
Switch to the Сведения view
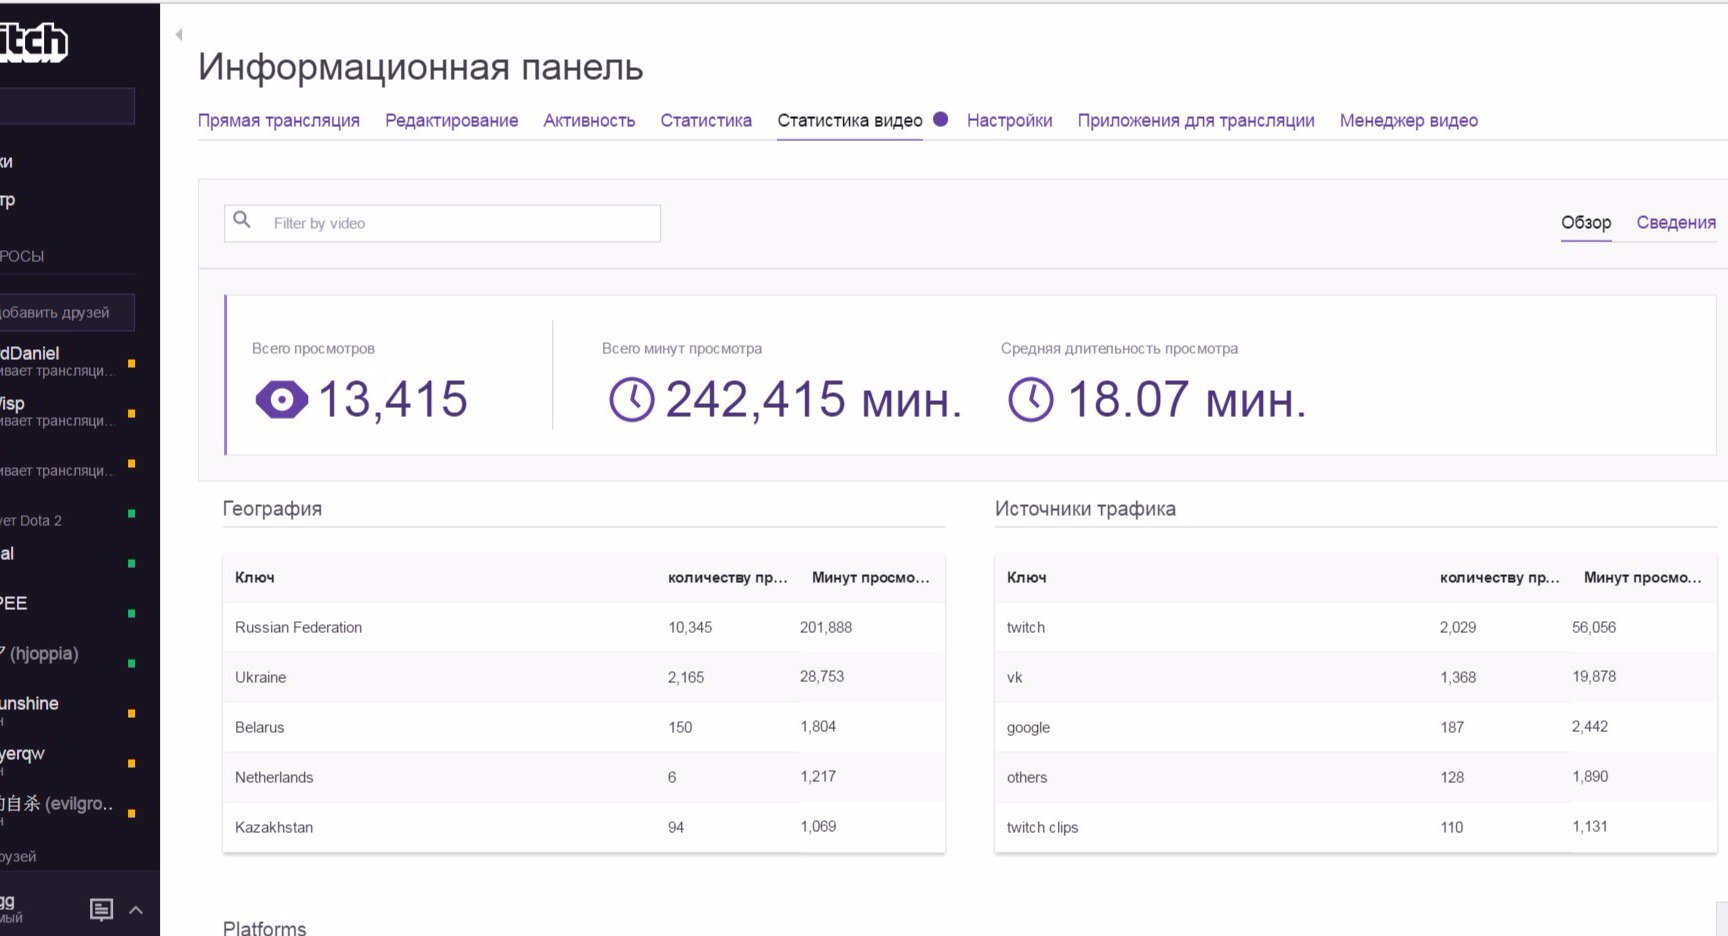tap(1676, 222)
